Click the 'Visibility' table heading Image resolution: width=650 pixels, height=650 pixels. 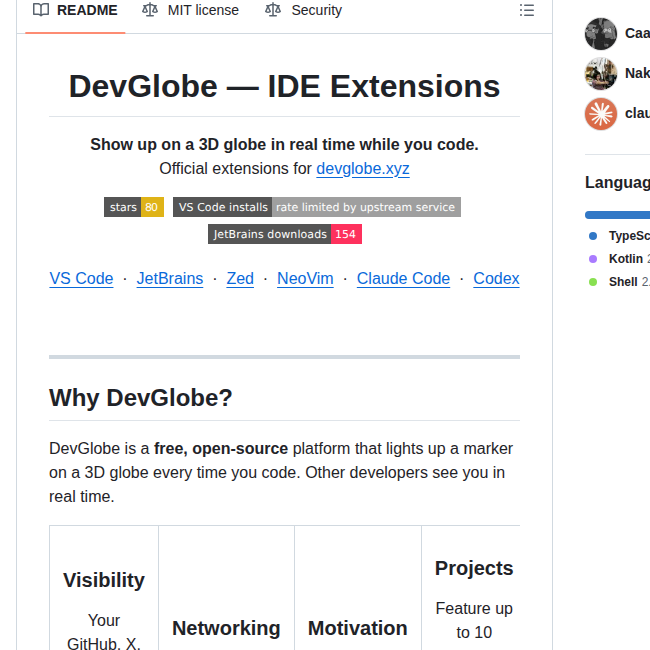pos(104,580)
